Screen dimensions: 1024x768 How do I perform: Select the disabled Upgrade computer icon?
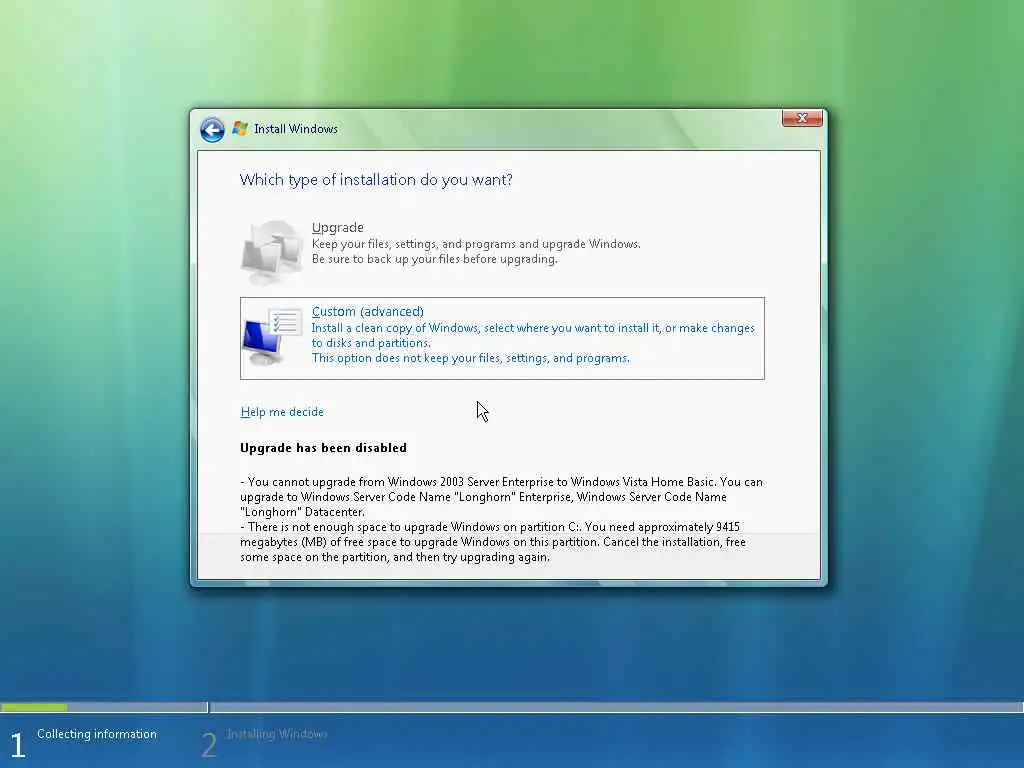coord(272,252)
